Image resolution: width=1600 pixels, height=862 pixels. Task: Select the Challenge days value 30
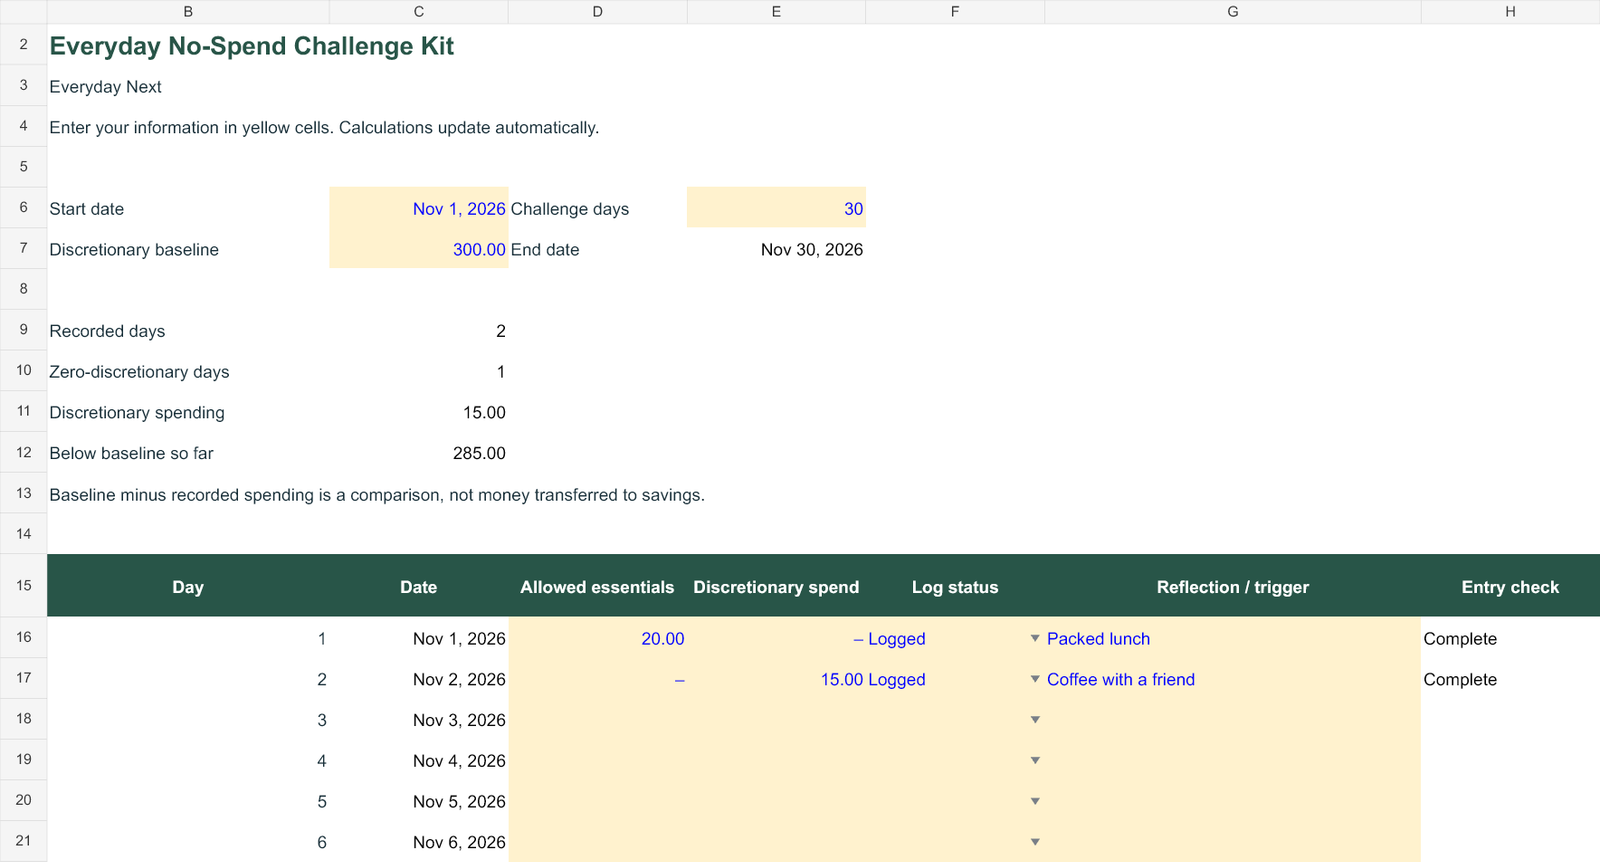776,208
